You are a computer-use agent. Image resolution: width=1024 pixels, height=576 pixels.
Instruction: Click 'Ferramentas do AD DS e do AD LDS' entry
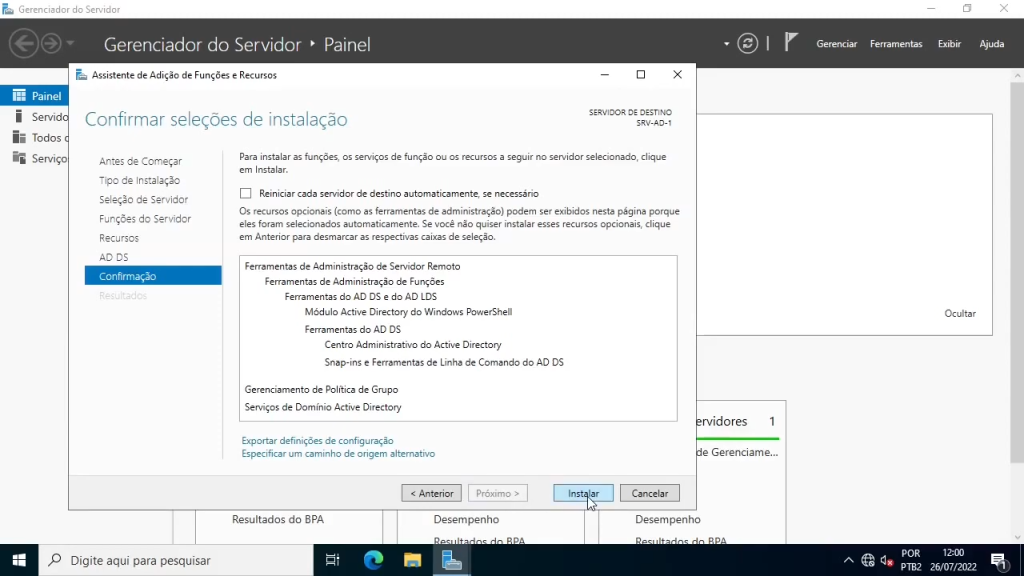click(360, 296)
